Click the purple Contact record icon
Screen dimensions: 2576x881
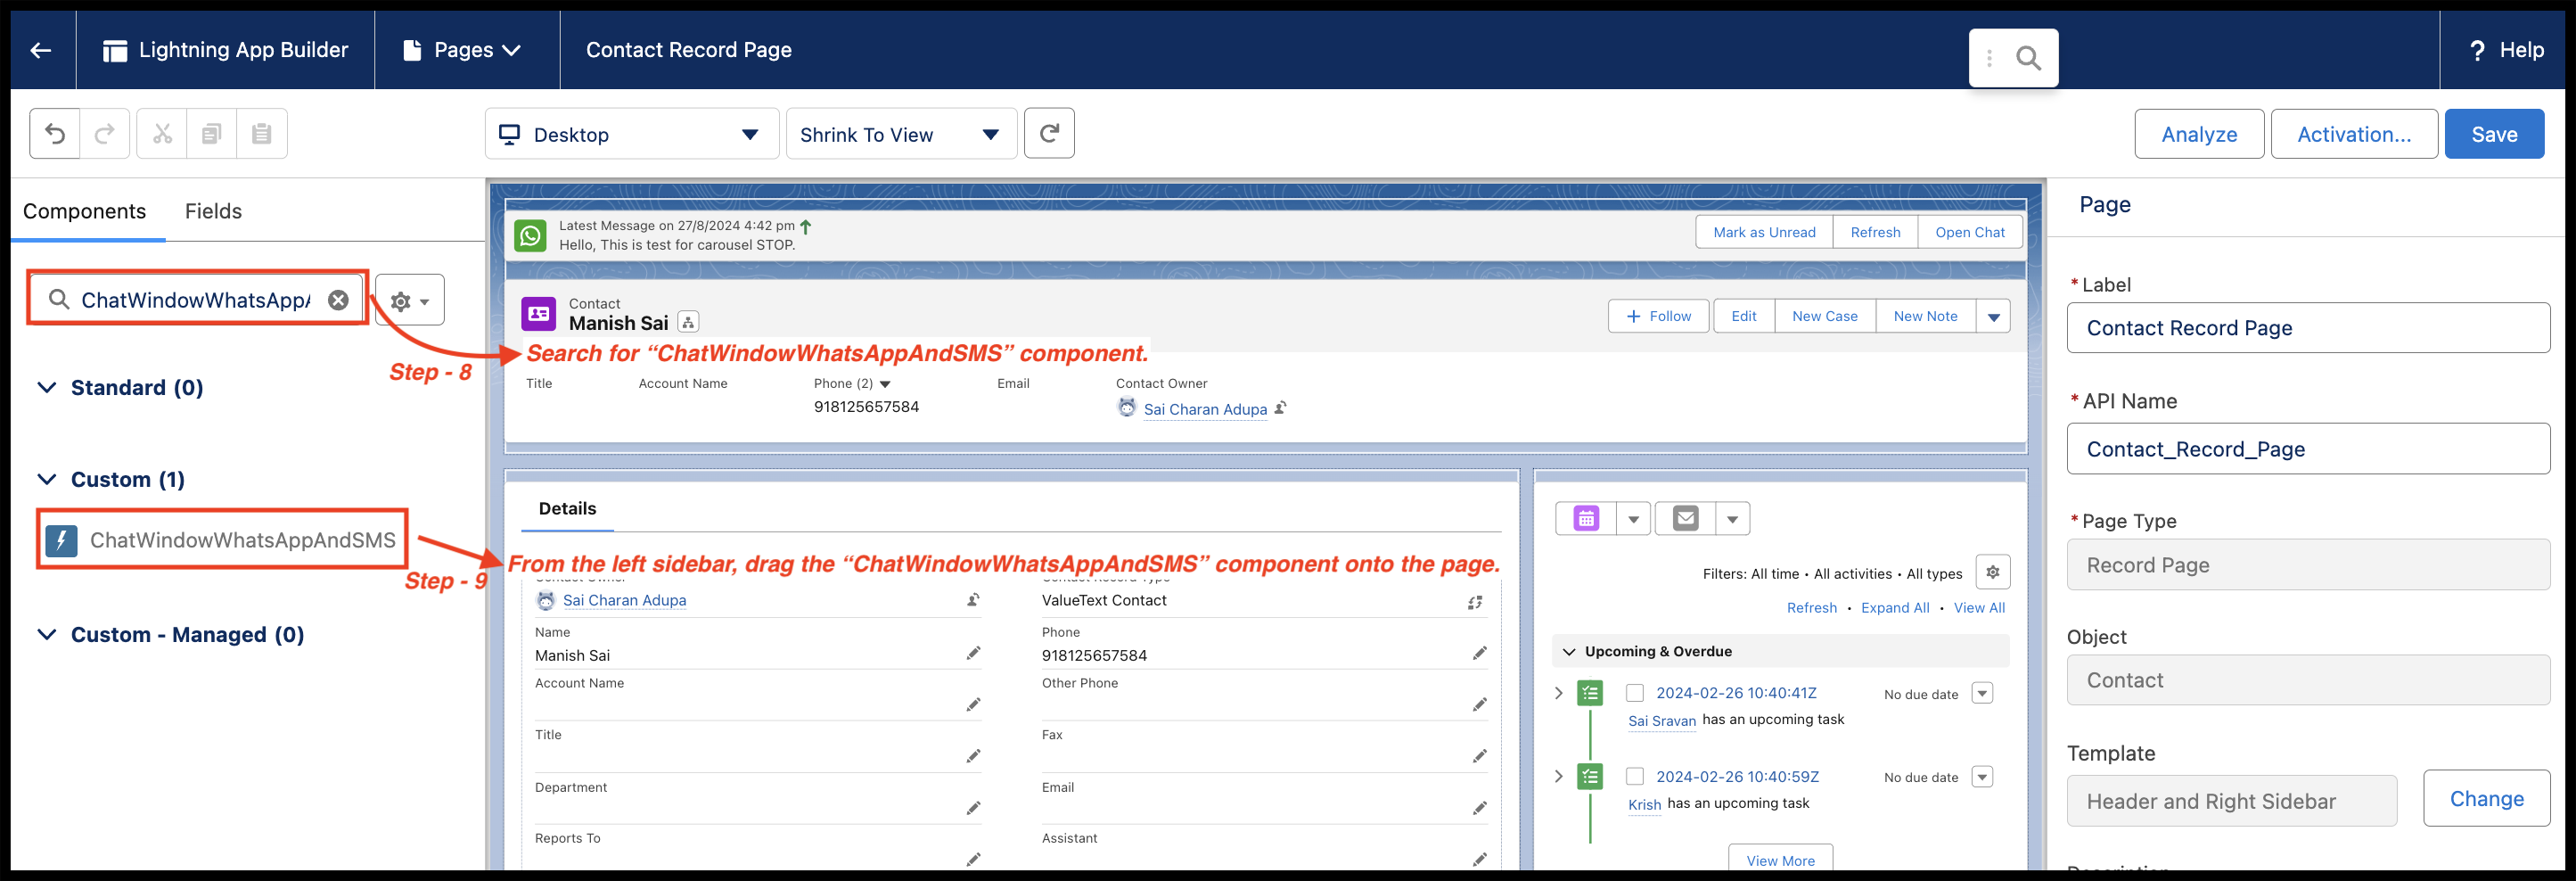539,314
